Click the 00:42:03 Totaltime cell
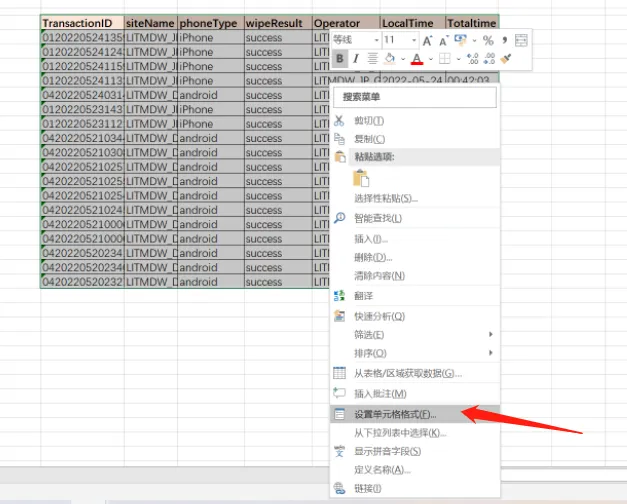 coord(472,79)
